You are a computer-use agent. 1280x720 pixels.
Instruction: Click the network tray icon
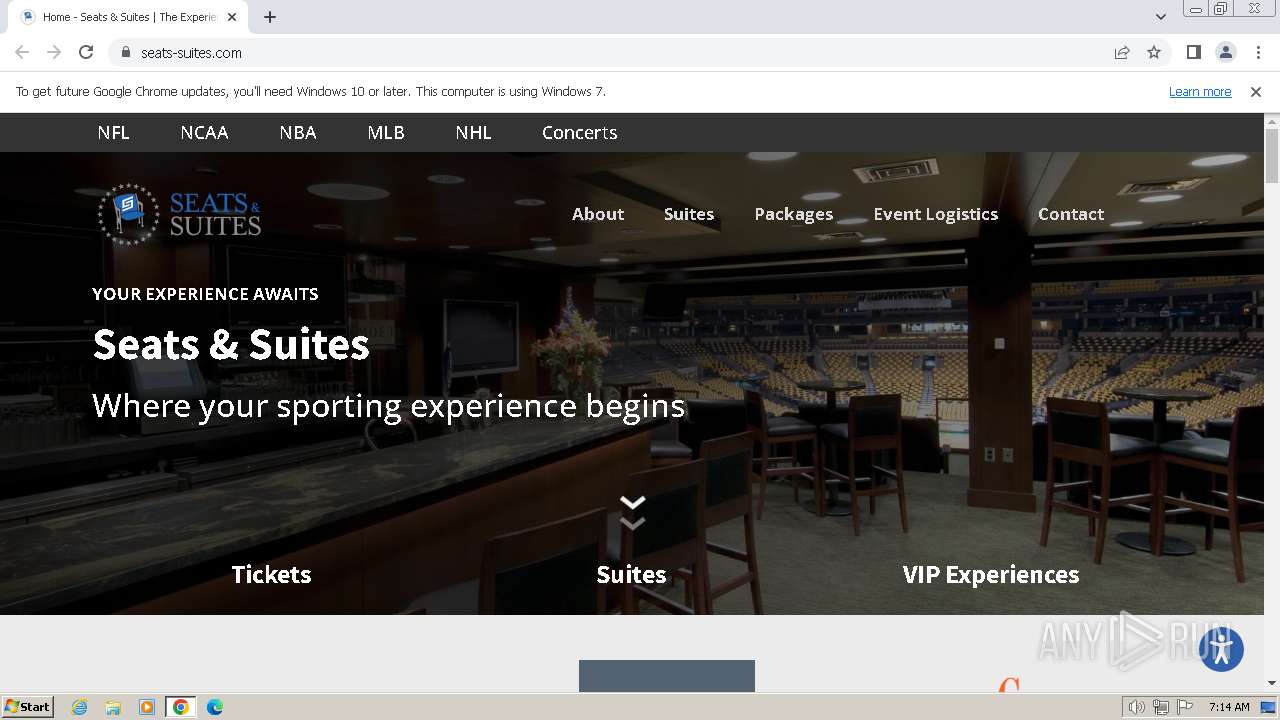click(1161, 707)
